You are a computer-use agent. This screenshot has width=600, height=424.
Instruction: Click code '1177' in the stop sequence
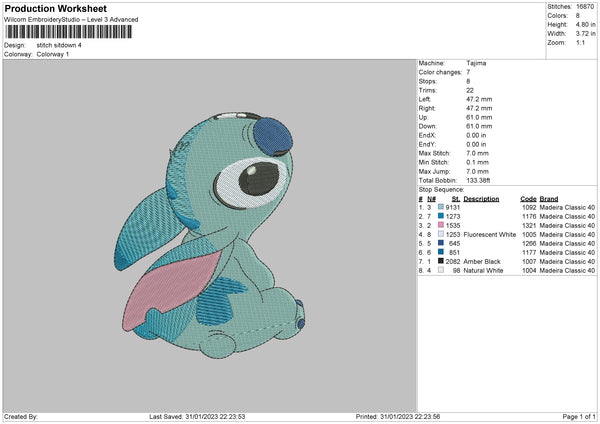[529, 253]
